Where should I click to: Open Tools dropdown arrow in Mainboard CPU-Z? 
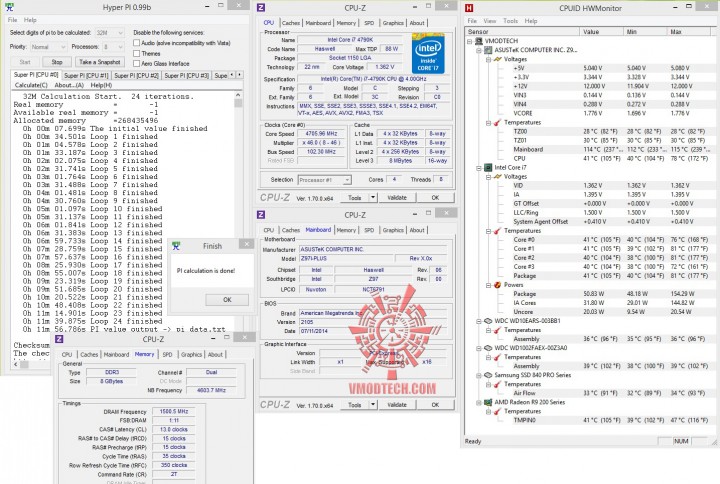point(373,405)
